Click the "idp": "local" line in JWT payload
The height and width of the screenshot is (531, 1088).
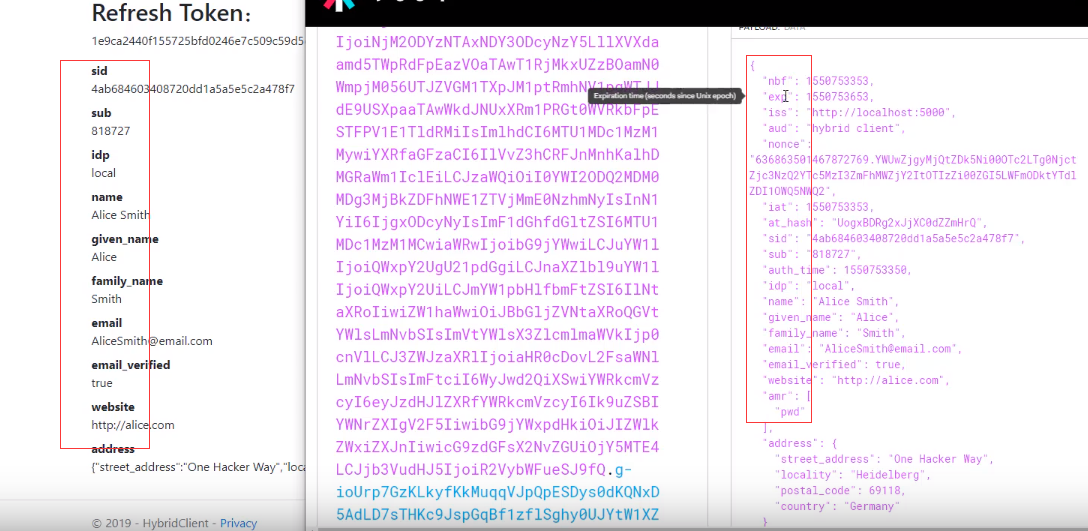(x=808, y=286)
